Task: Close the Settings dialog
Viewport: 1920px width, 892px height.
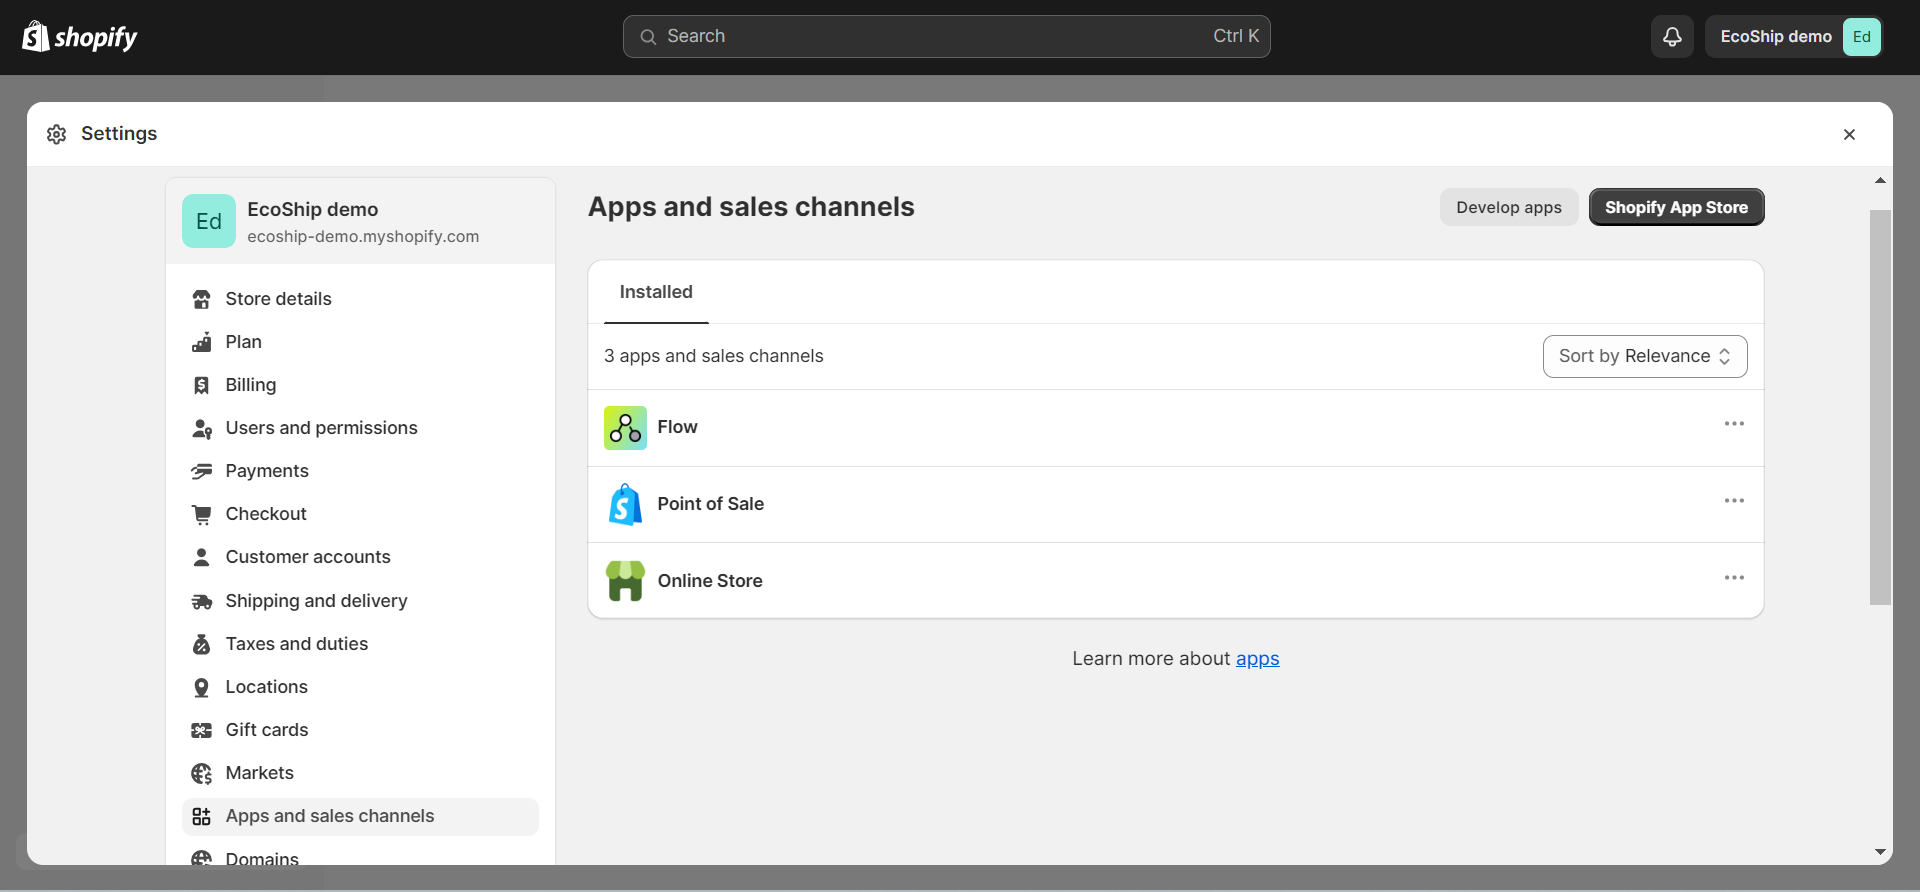Action: click(1849, 134)
